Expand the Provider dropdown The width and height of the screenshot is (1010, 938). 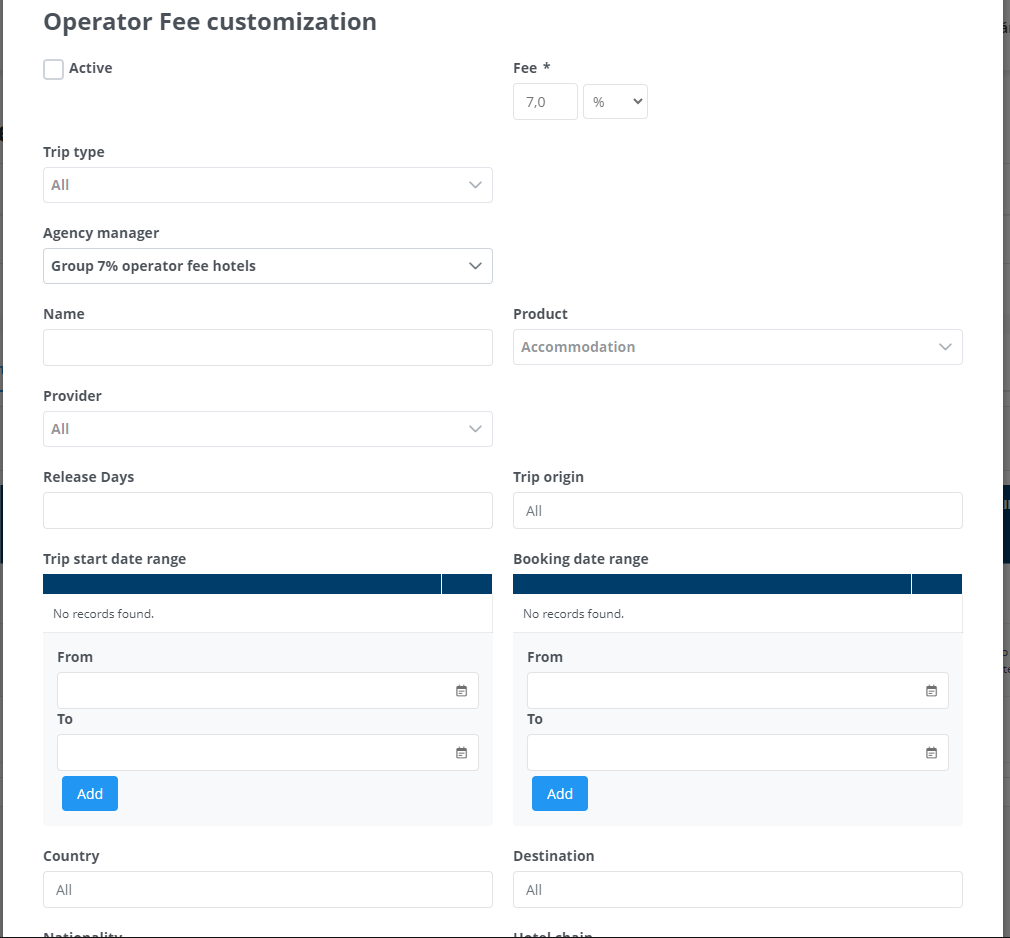(x=267, y=429)
